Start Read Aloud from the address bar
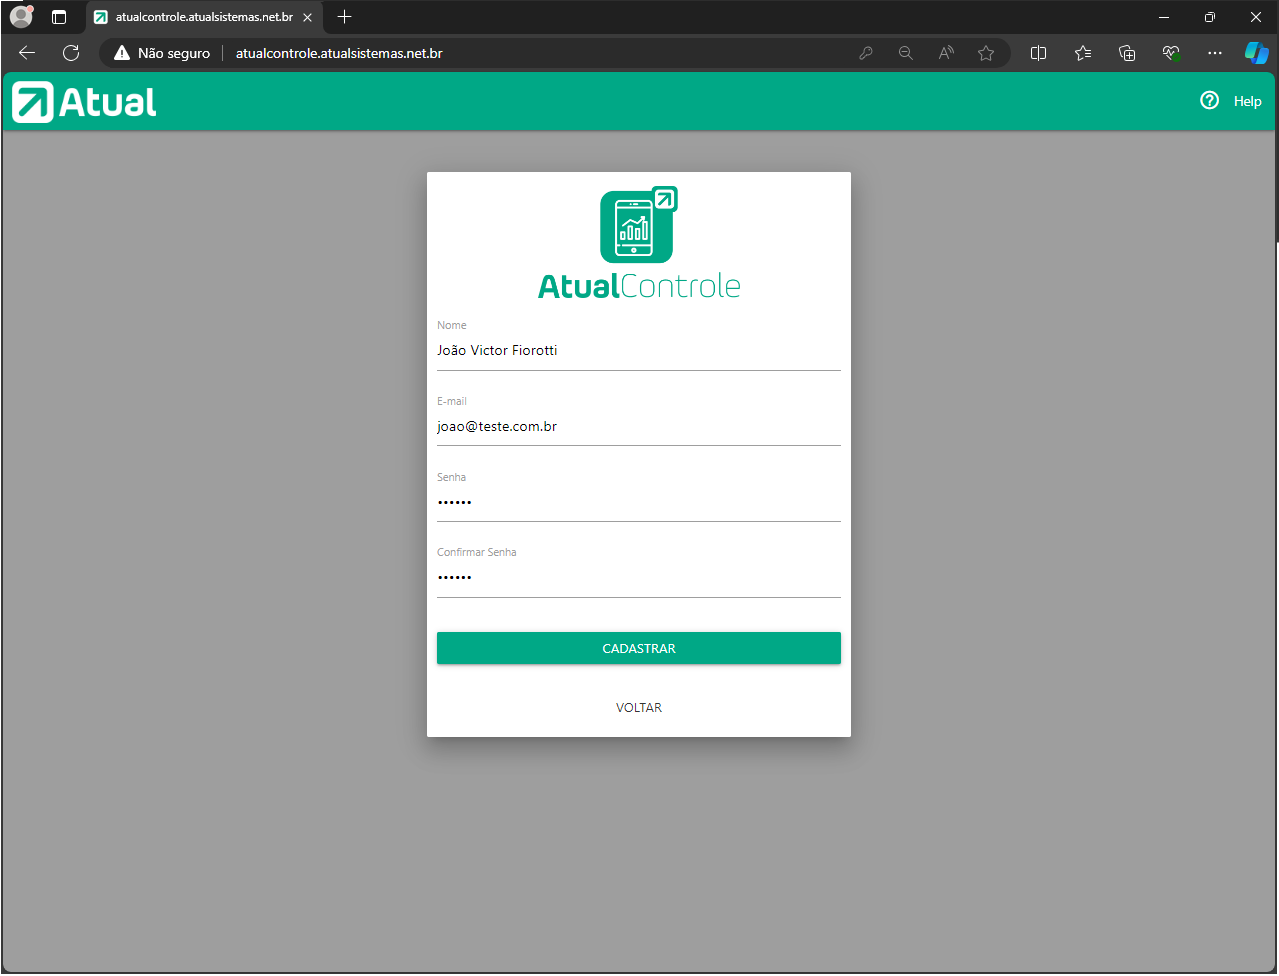This screenshot has height=976, width=1279. pos(946,53)
